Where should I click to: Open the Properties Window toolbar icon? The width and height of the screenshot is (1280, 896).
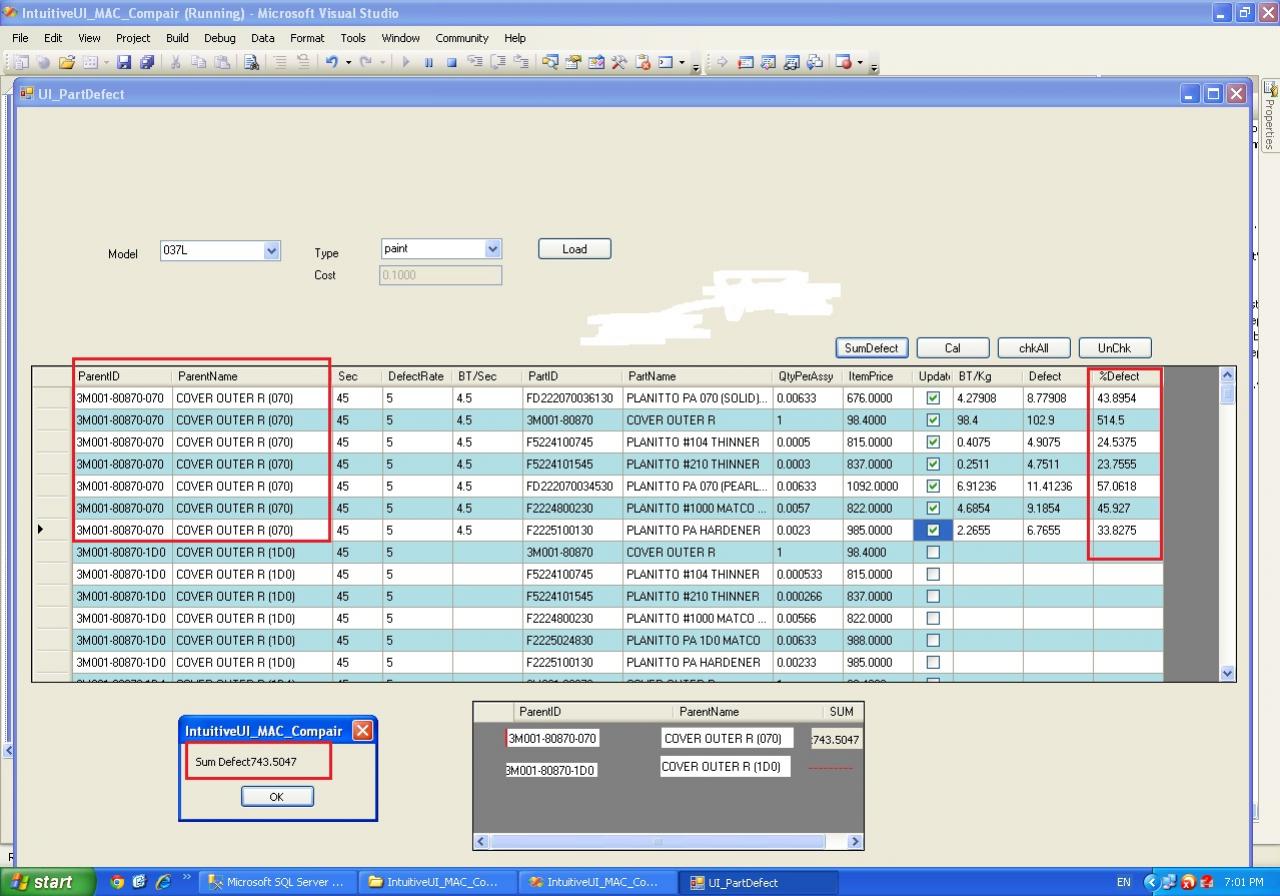coord(571,62)
